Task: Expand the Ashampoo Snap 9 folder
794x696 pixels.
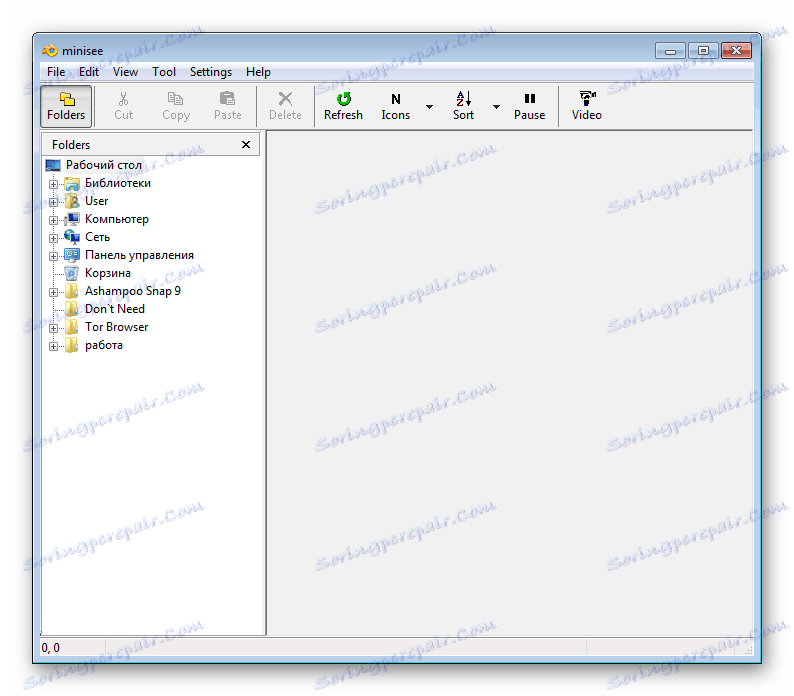Action: pyautogui.click(x=53, y=292)
